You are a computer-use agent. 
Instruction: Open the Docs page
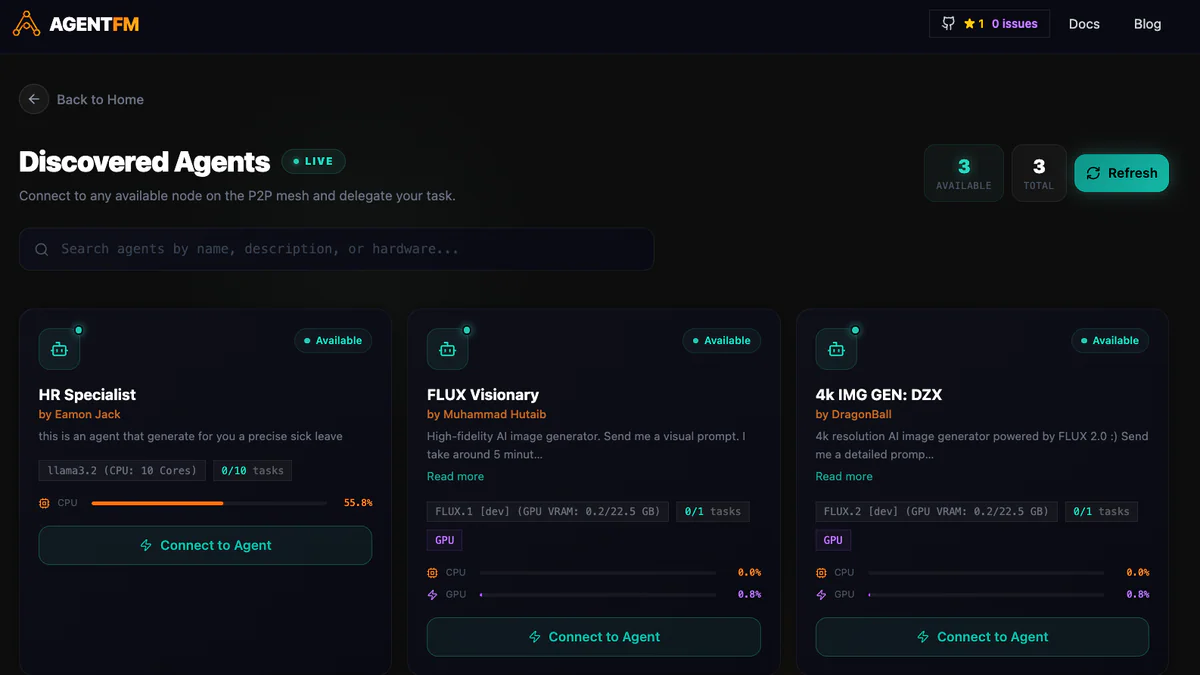1084,23
